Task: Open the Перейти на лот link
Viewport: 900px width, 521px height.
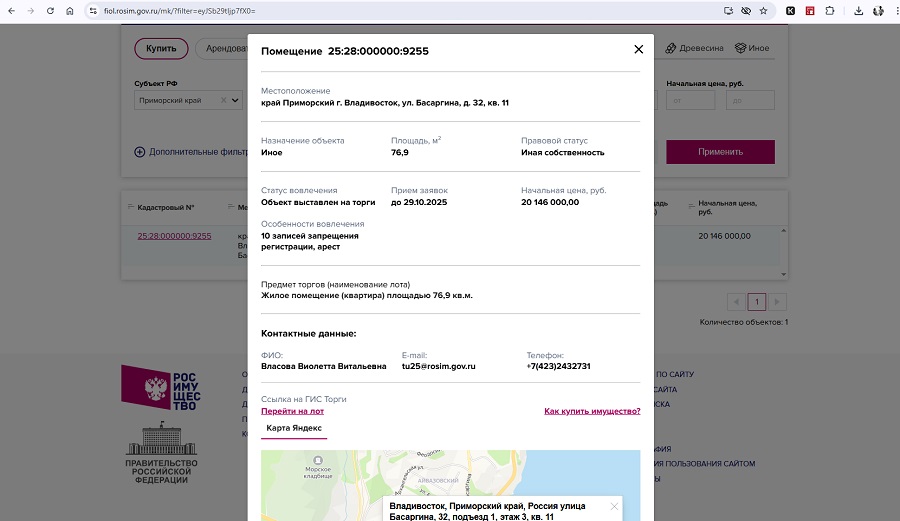Action: point(292,411)
